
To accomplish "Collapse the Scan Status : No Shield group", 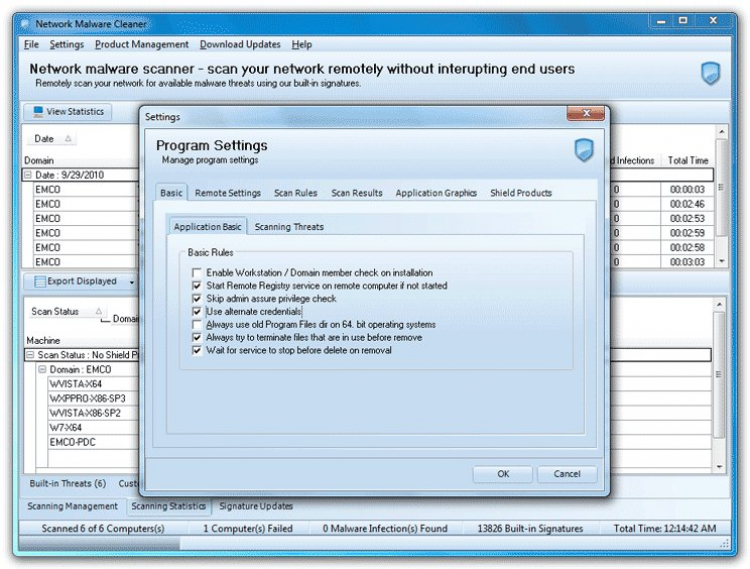I will tap(31, 355).
